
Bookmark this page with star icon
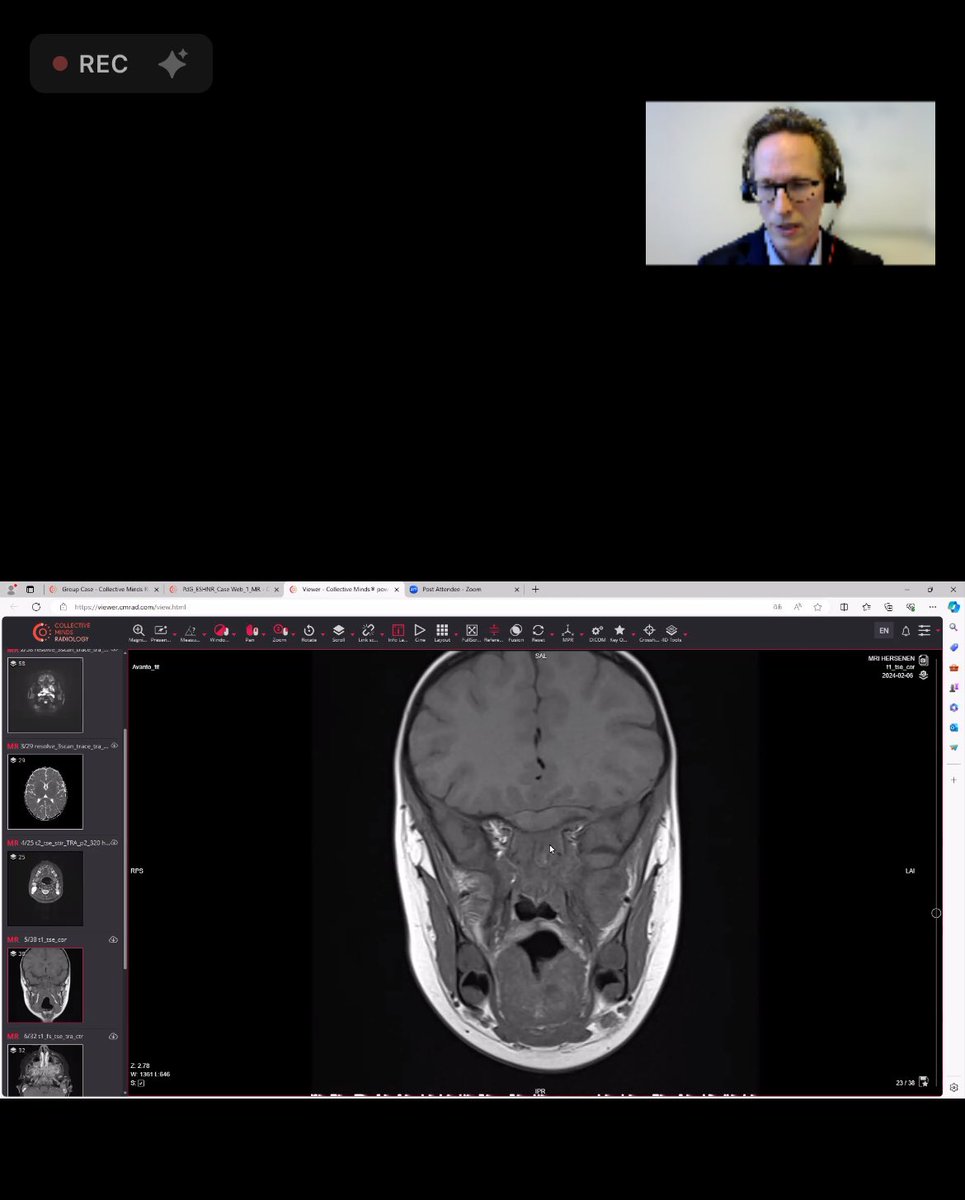817,607
